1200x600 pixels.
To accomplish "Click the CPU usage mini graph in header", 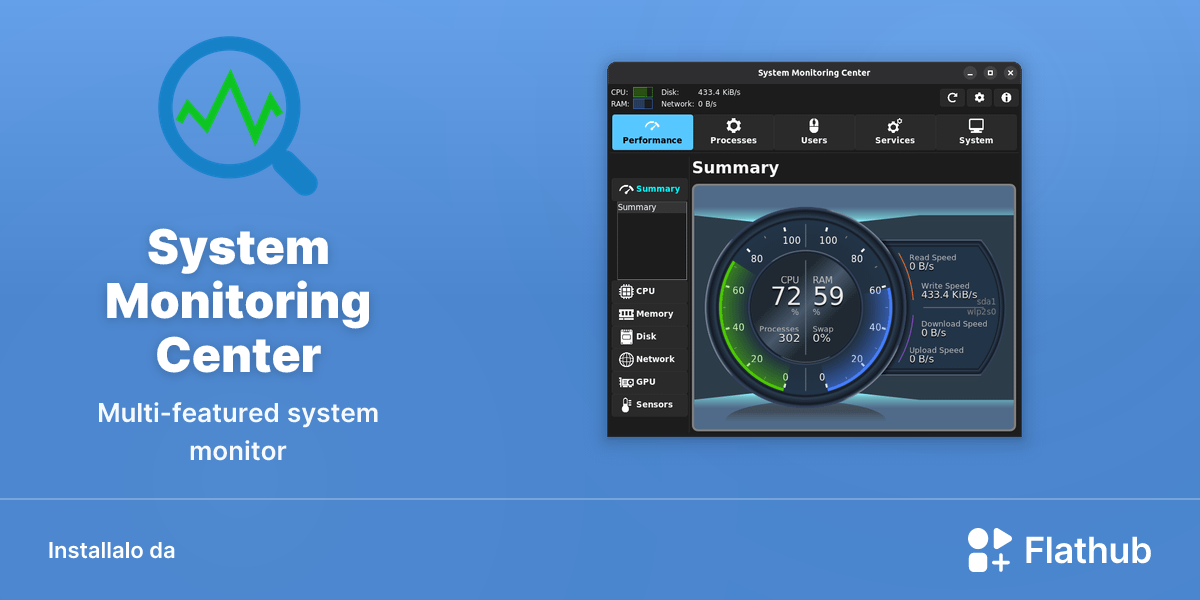I will tap(642, 92).
